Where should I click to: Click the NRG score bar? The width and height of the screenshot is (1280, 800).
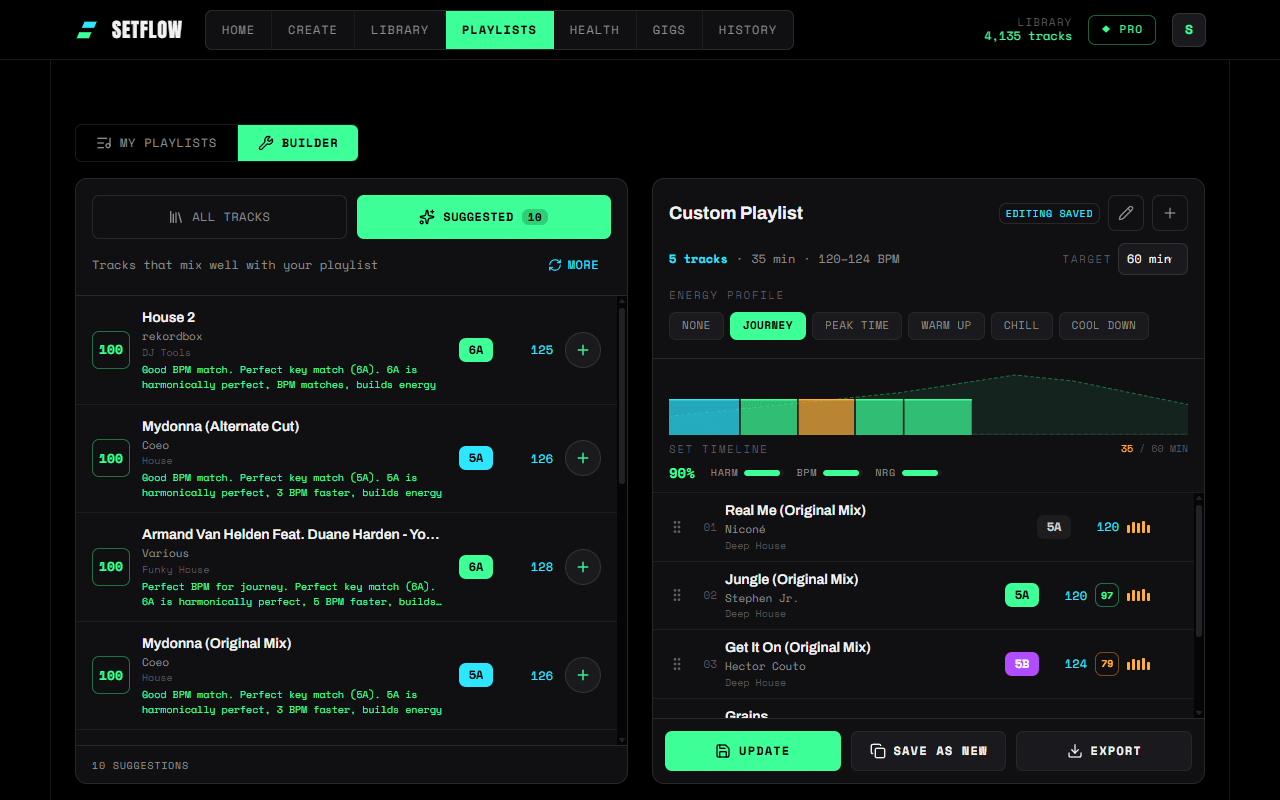pyautogui.click(x=921, y=473)
